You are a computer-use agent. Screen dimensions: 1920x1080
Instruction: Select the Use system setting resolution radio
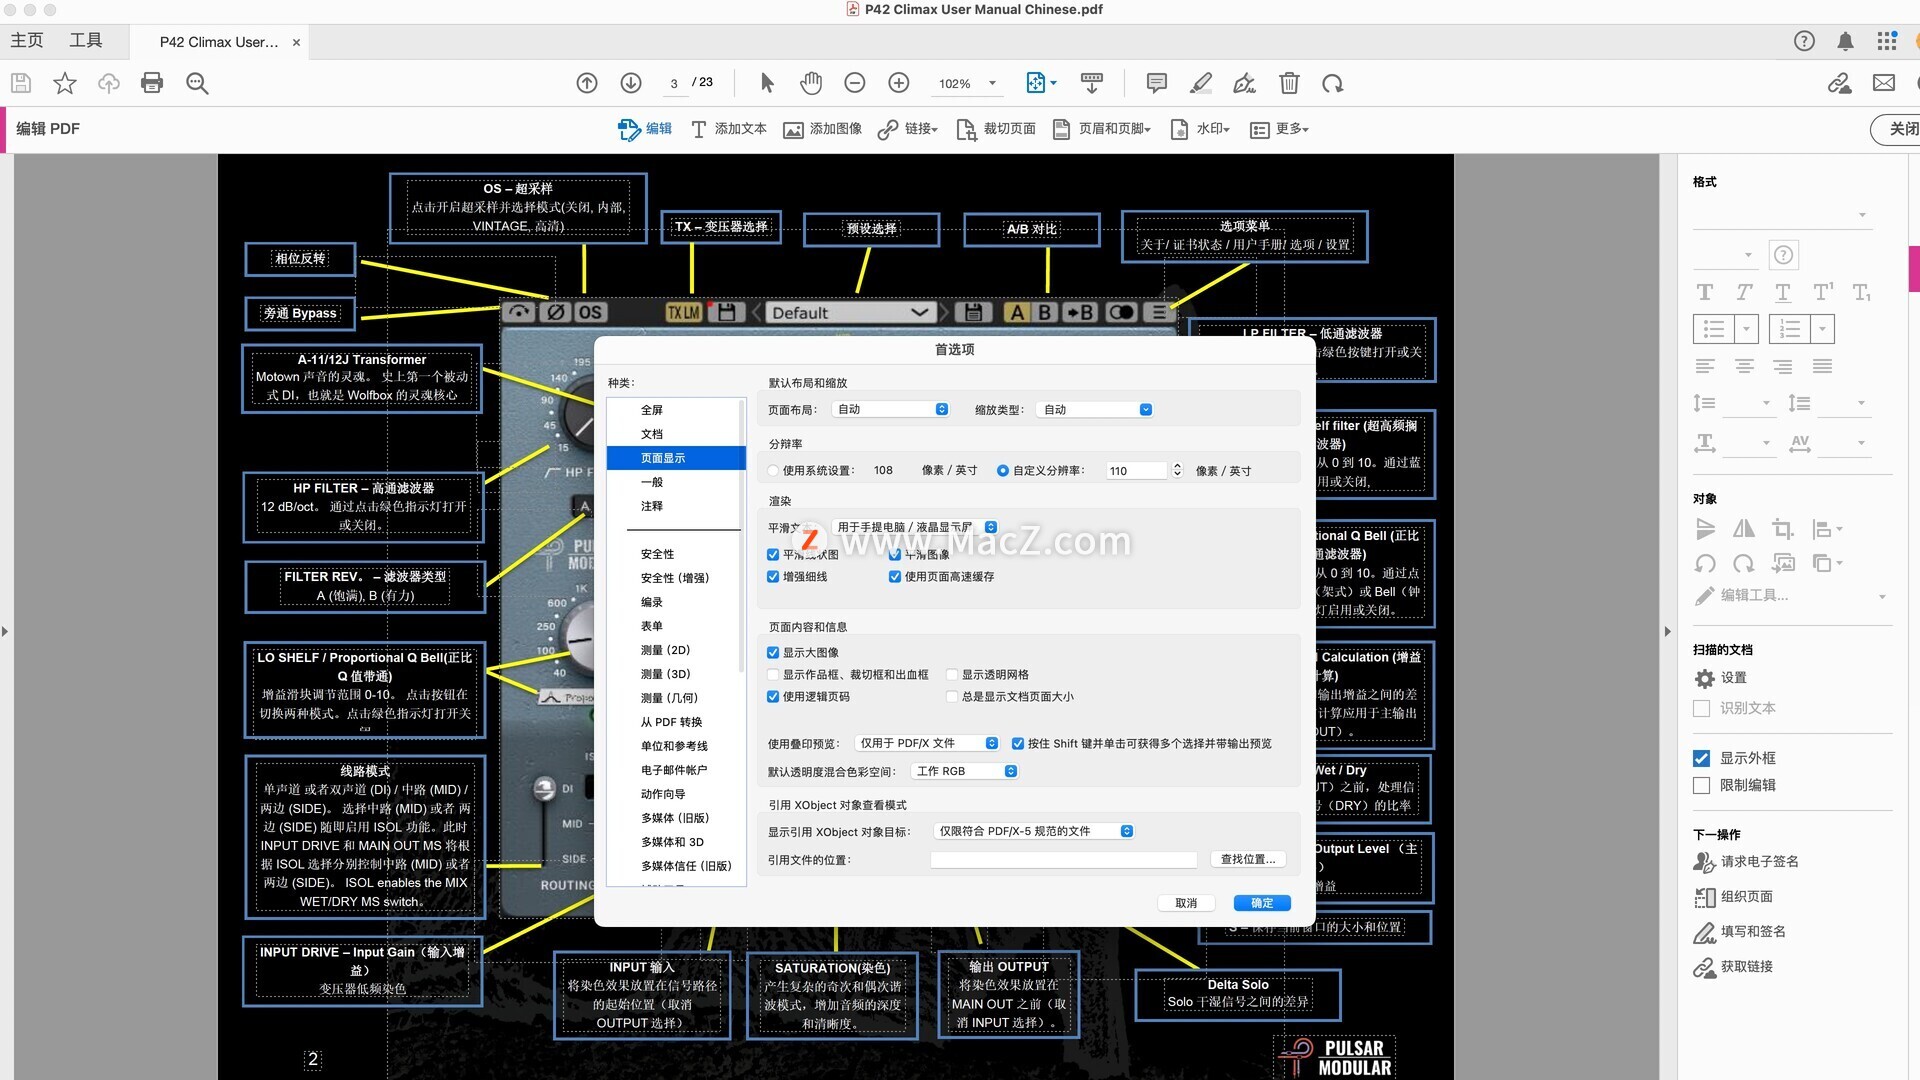773,471
